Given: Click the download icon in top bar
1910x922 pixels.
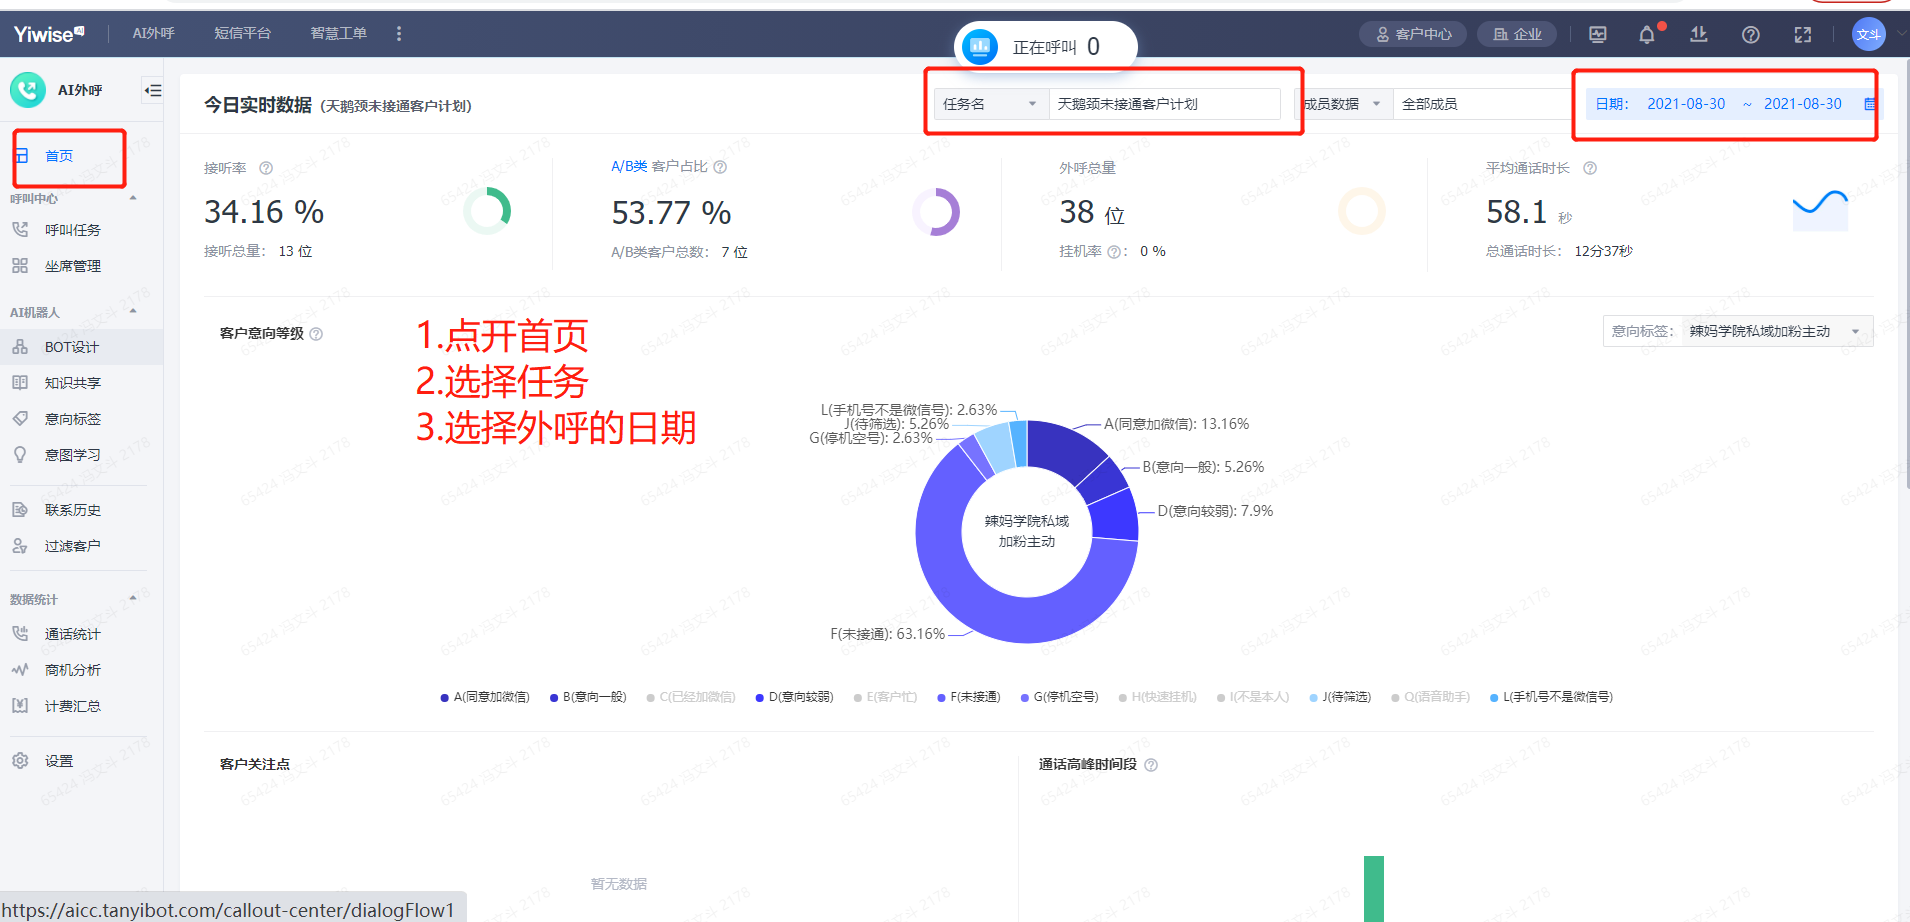Looking at the screenshot, I should pyautogui.click(x=1698, y=35).
